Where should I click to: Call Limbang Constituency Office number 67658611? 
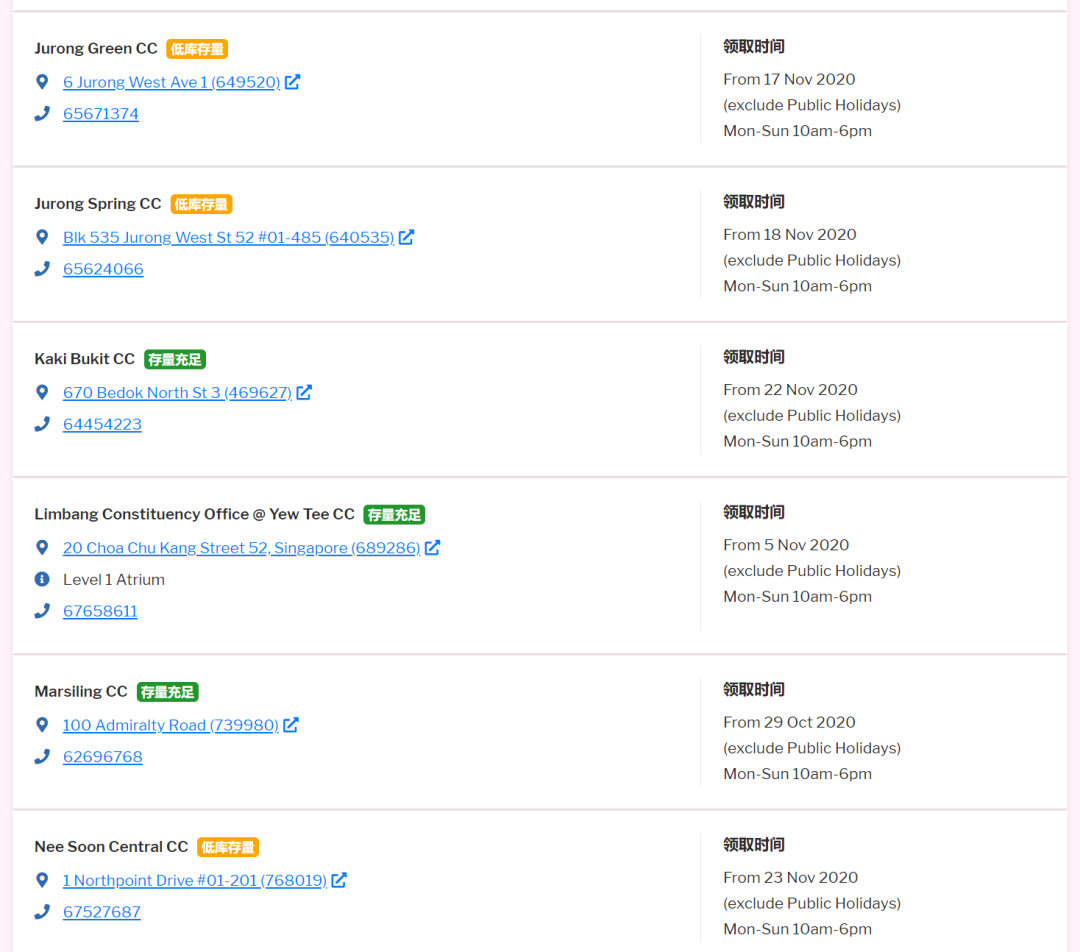(x=100, y=611)
